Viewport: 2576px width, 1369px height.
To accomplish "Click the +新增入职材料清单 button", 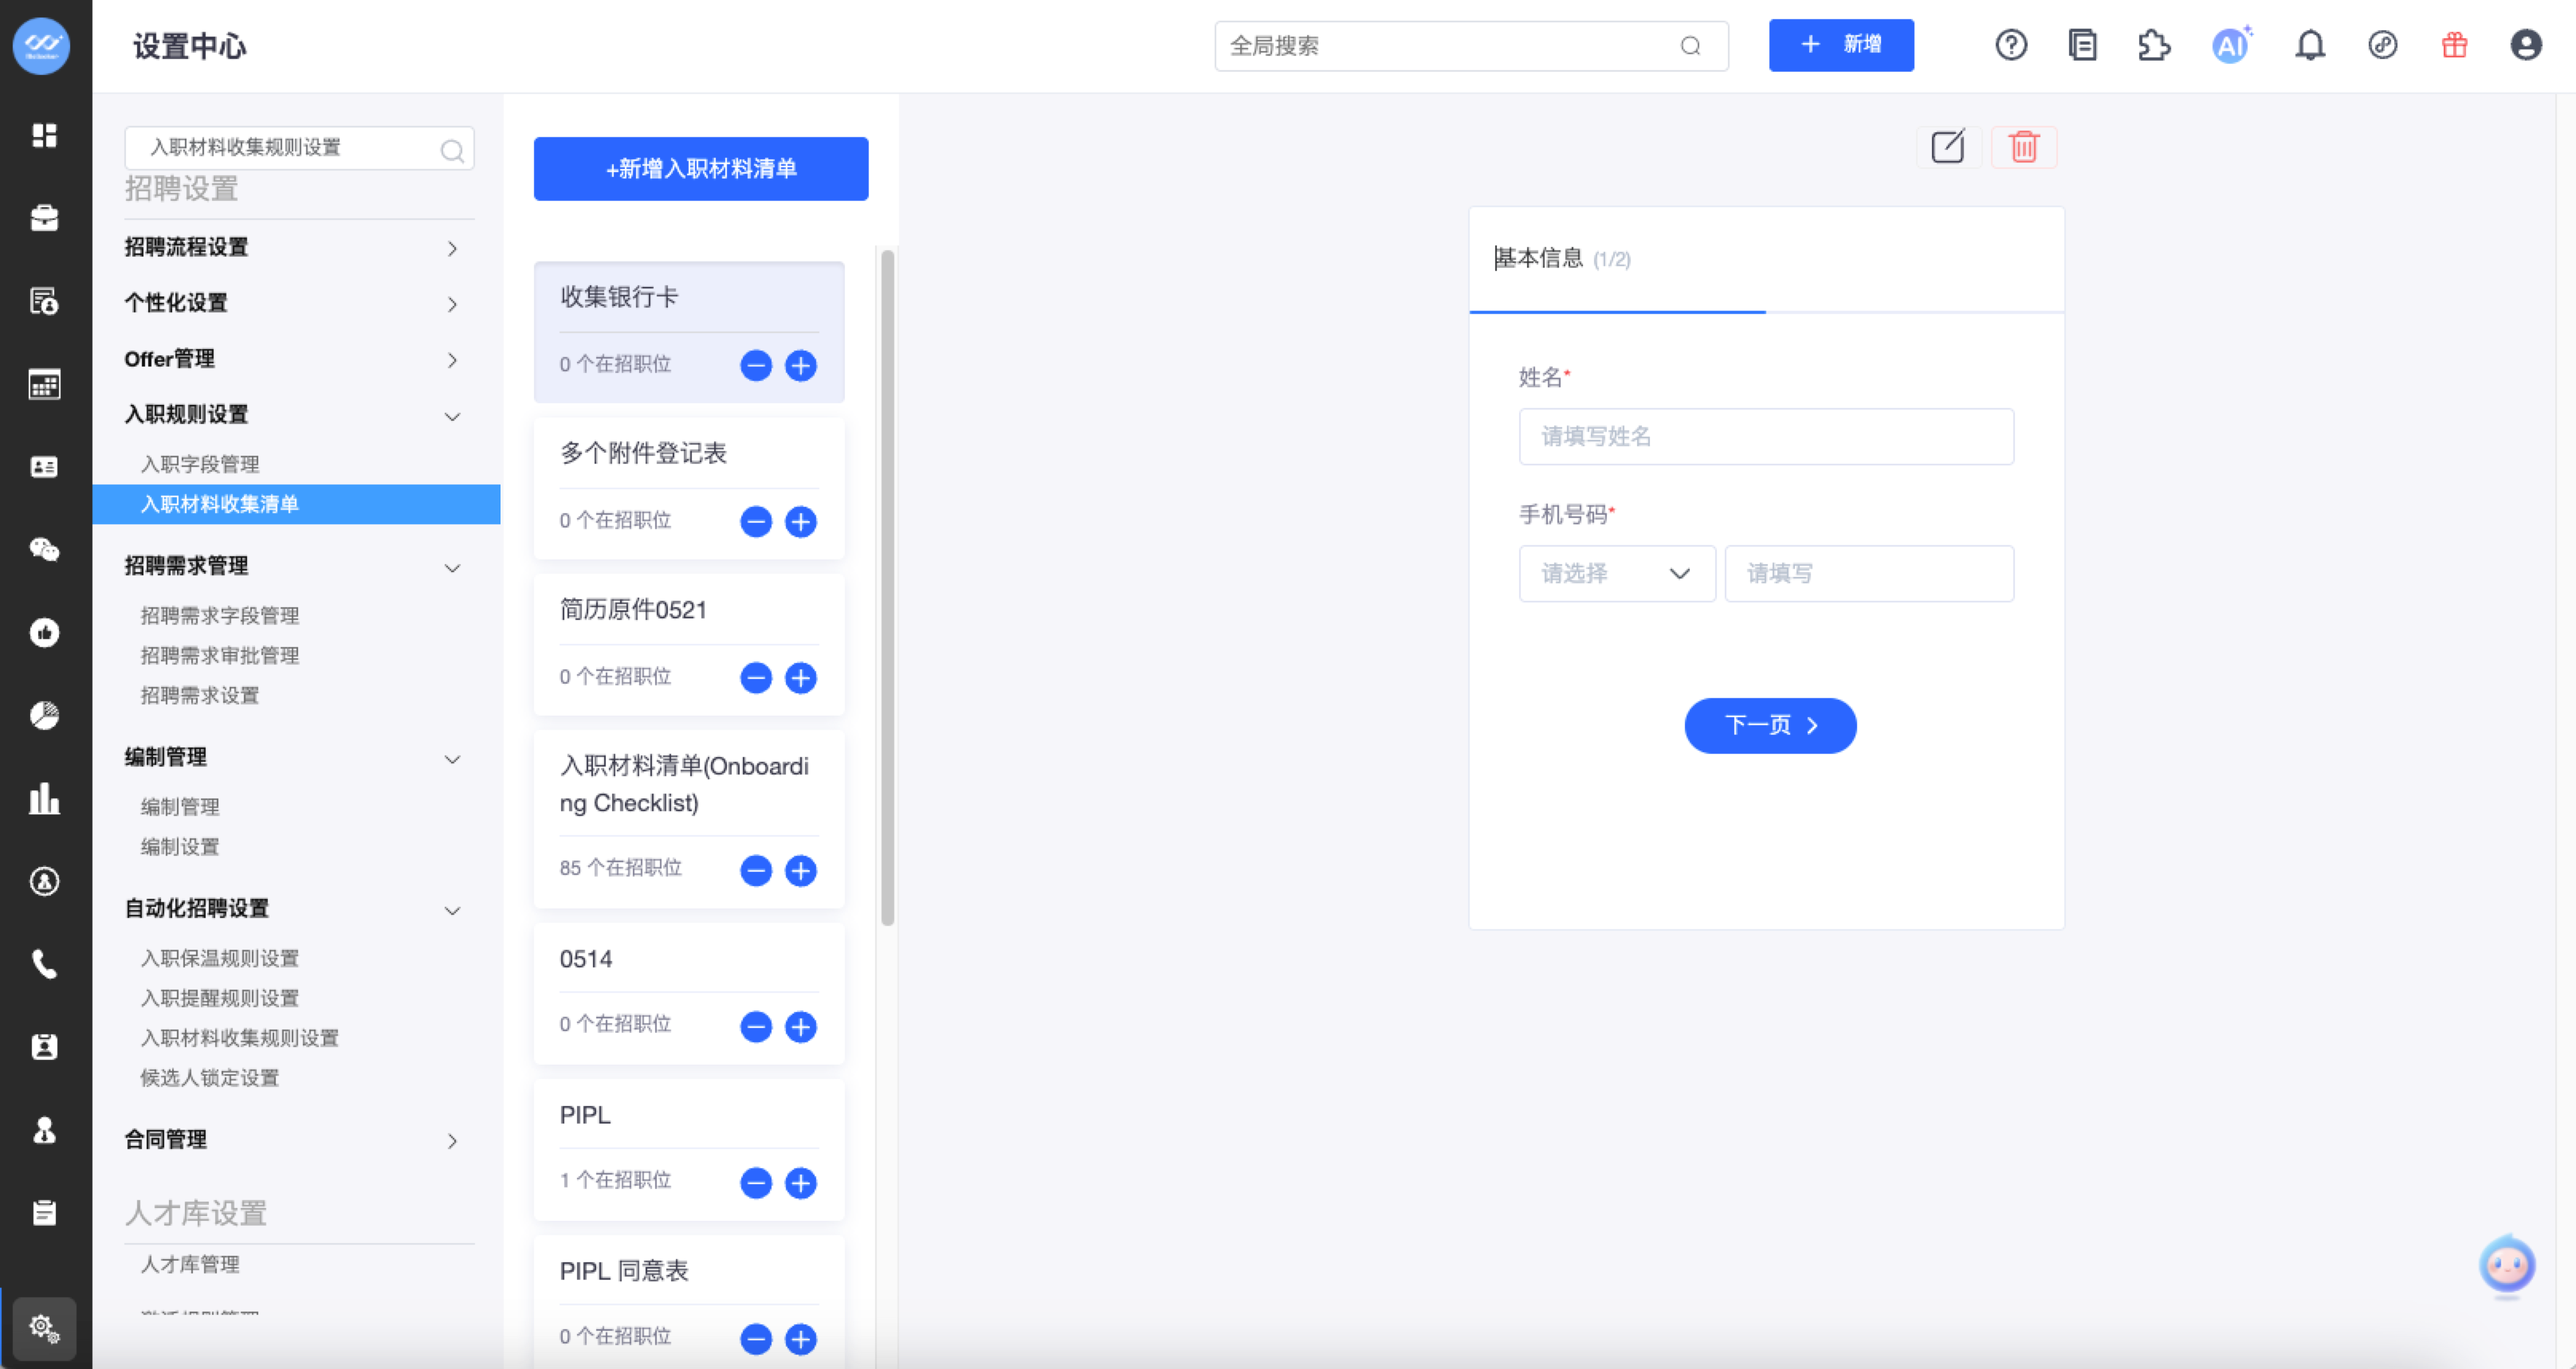I will 701,169.
